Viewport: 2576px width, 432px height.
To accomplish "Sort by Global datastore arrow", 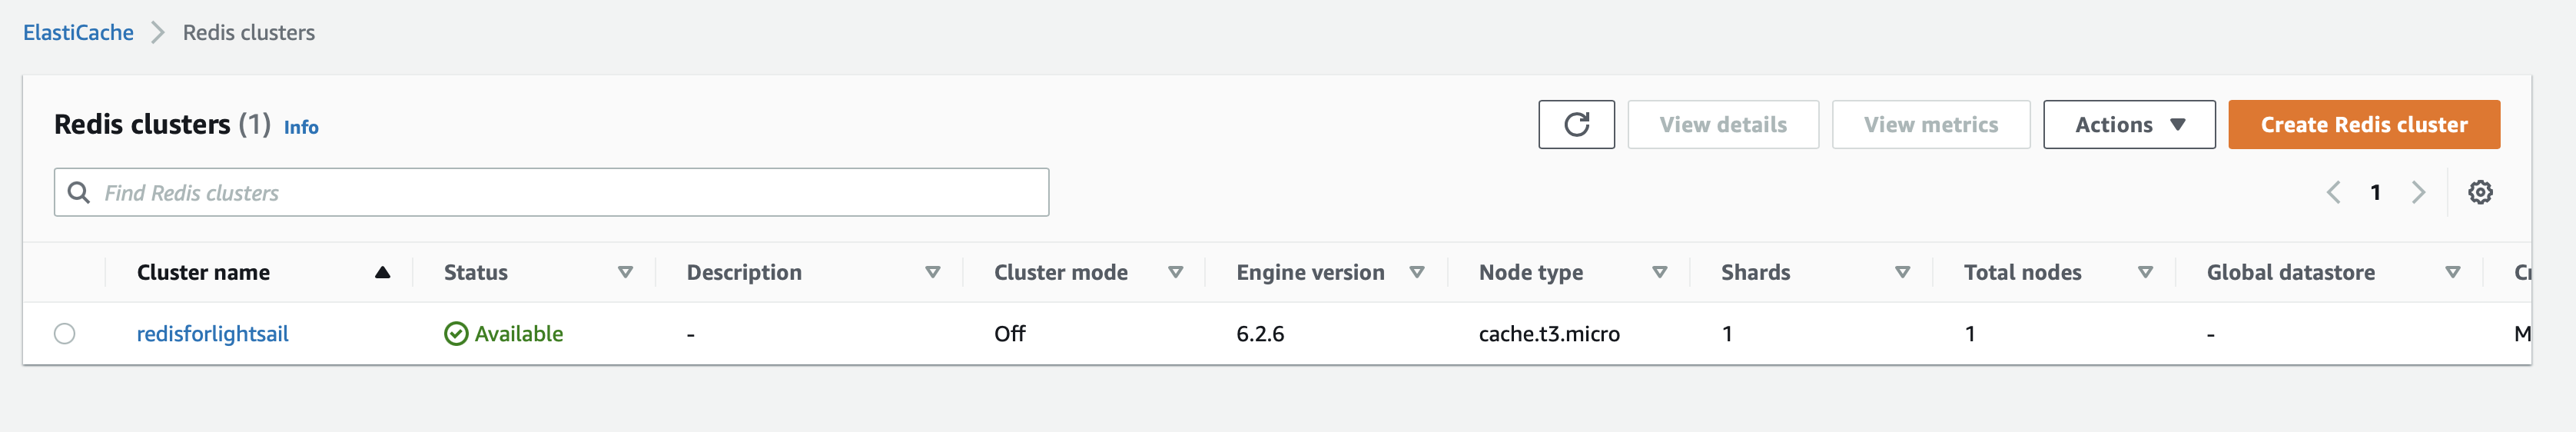I will (x=2452, y=272).
